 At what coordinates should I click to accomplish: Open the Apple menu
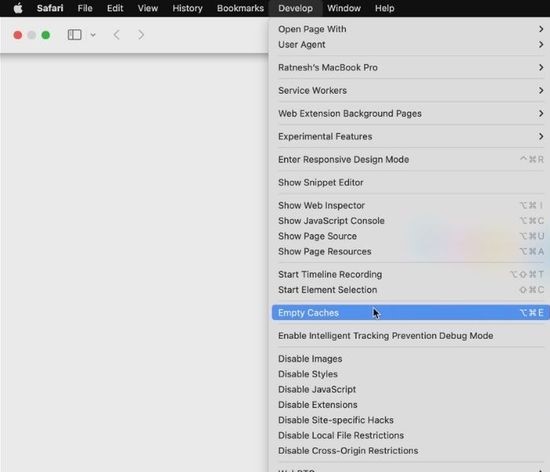coord(18,8)
